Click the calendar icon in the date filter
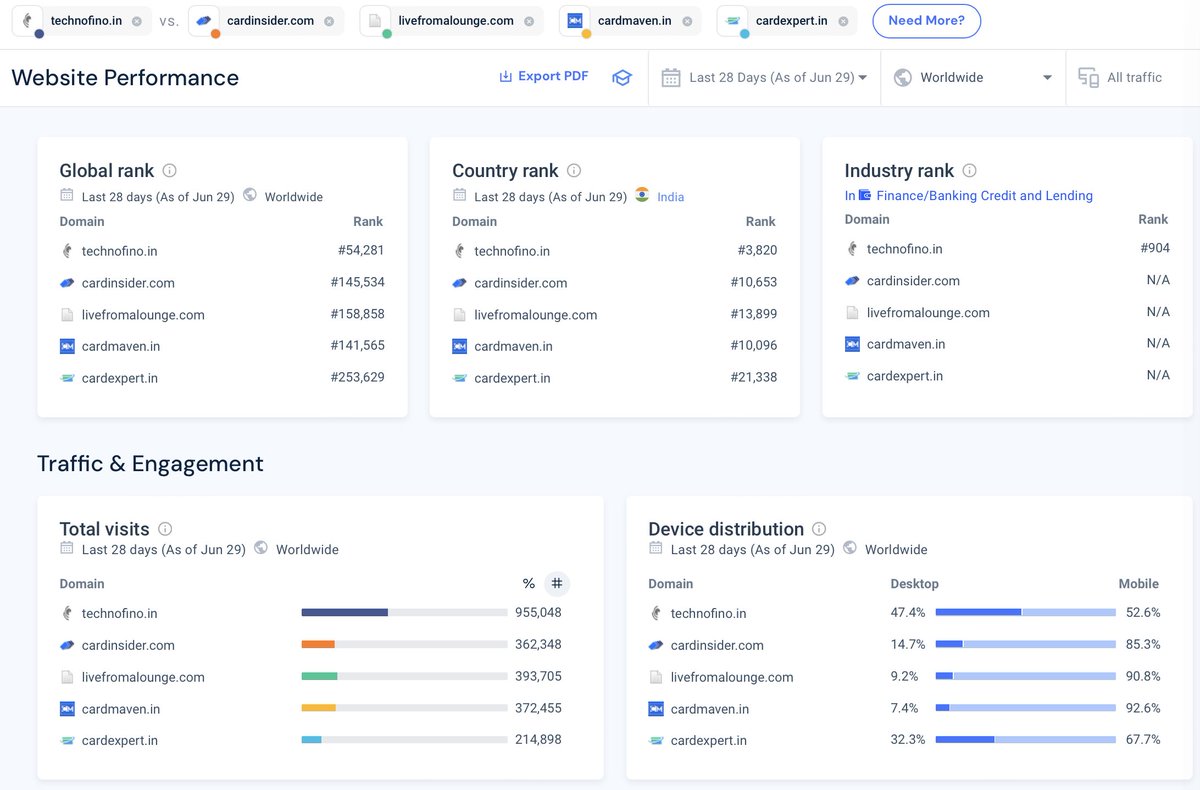1200x790 pixels. click(671, 77)
